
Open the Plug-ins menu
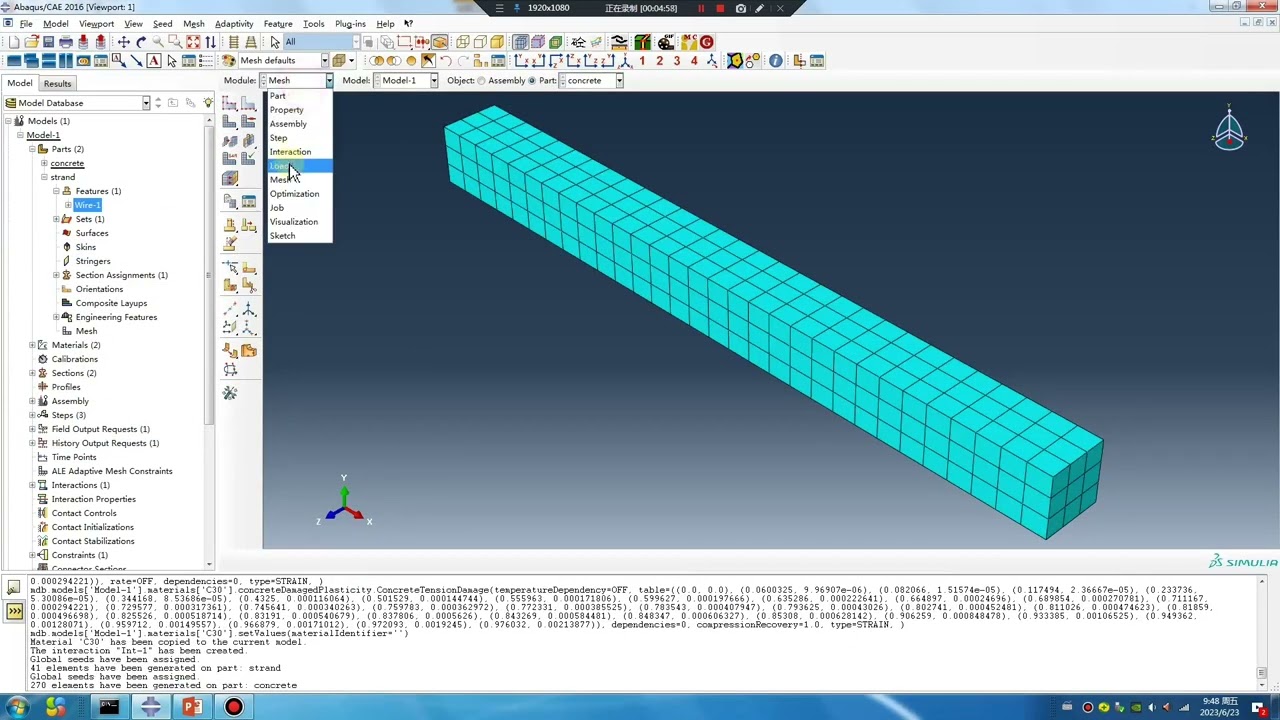350,23
